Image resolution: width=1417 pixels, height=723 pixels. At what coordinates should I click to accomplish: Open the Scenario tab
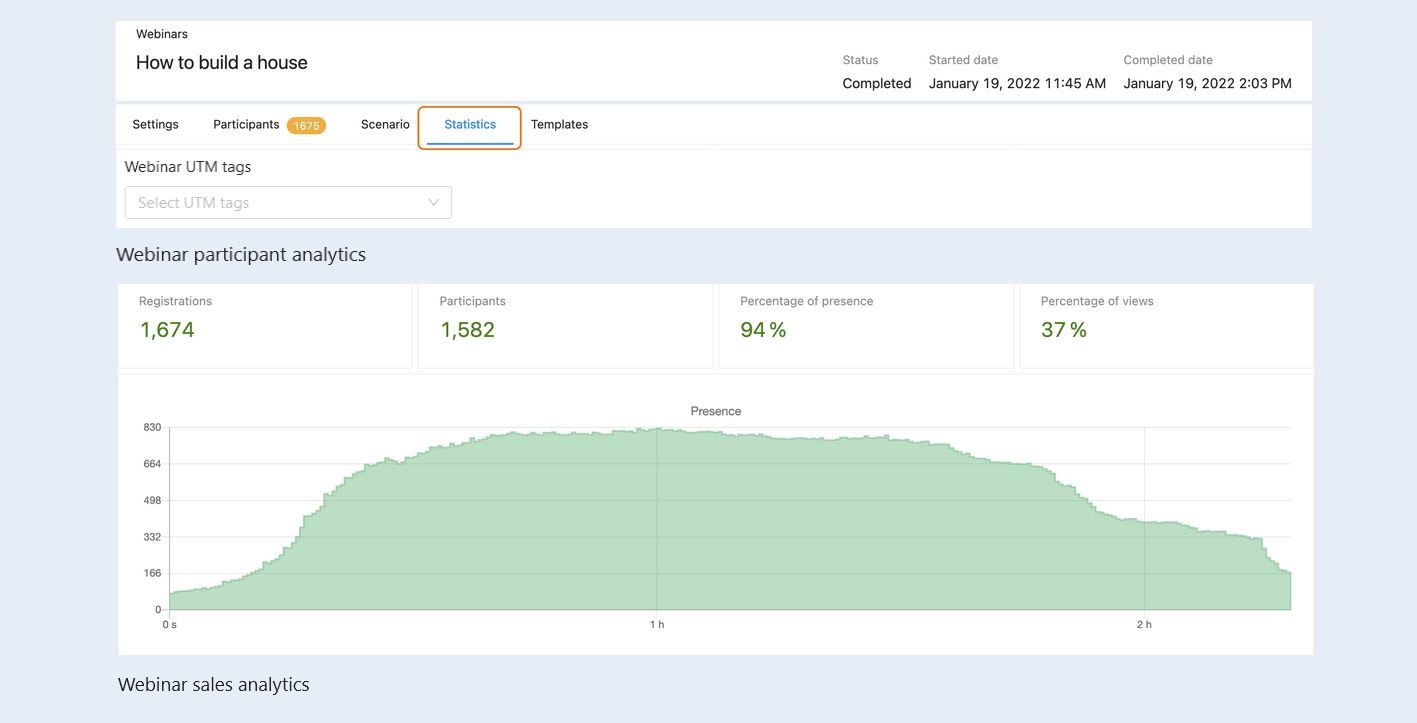[385, 124]
